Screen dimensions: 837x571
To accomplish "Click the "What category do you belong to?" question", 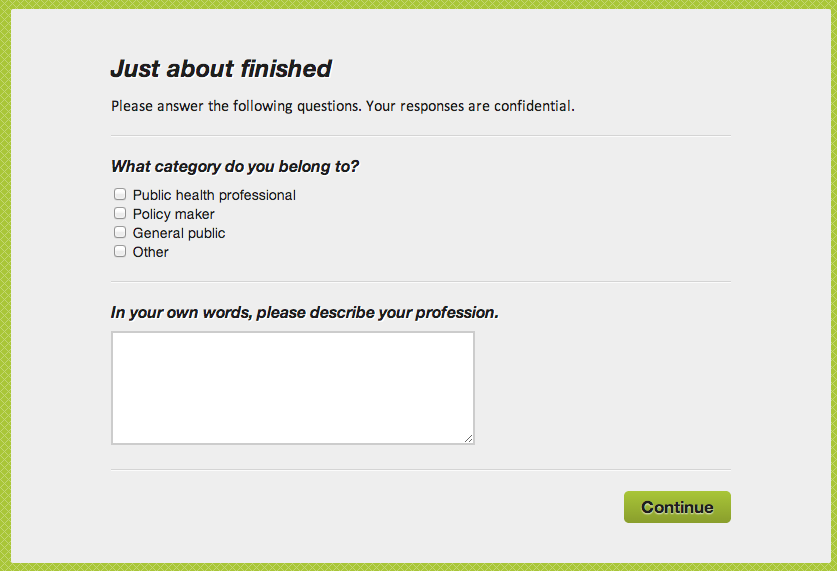I will click(235, 166).
